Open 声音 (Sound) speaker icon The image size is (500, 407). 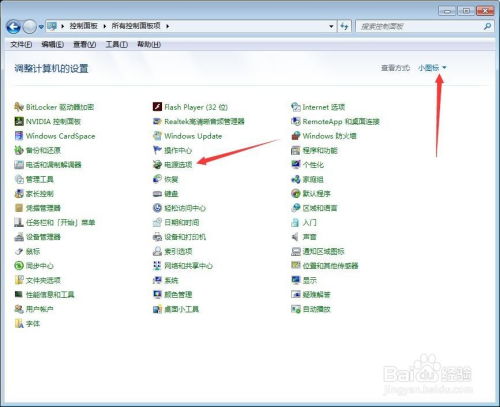click(x=296, y=237)
